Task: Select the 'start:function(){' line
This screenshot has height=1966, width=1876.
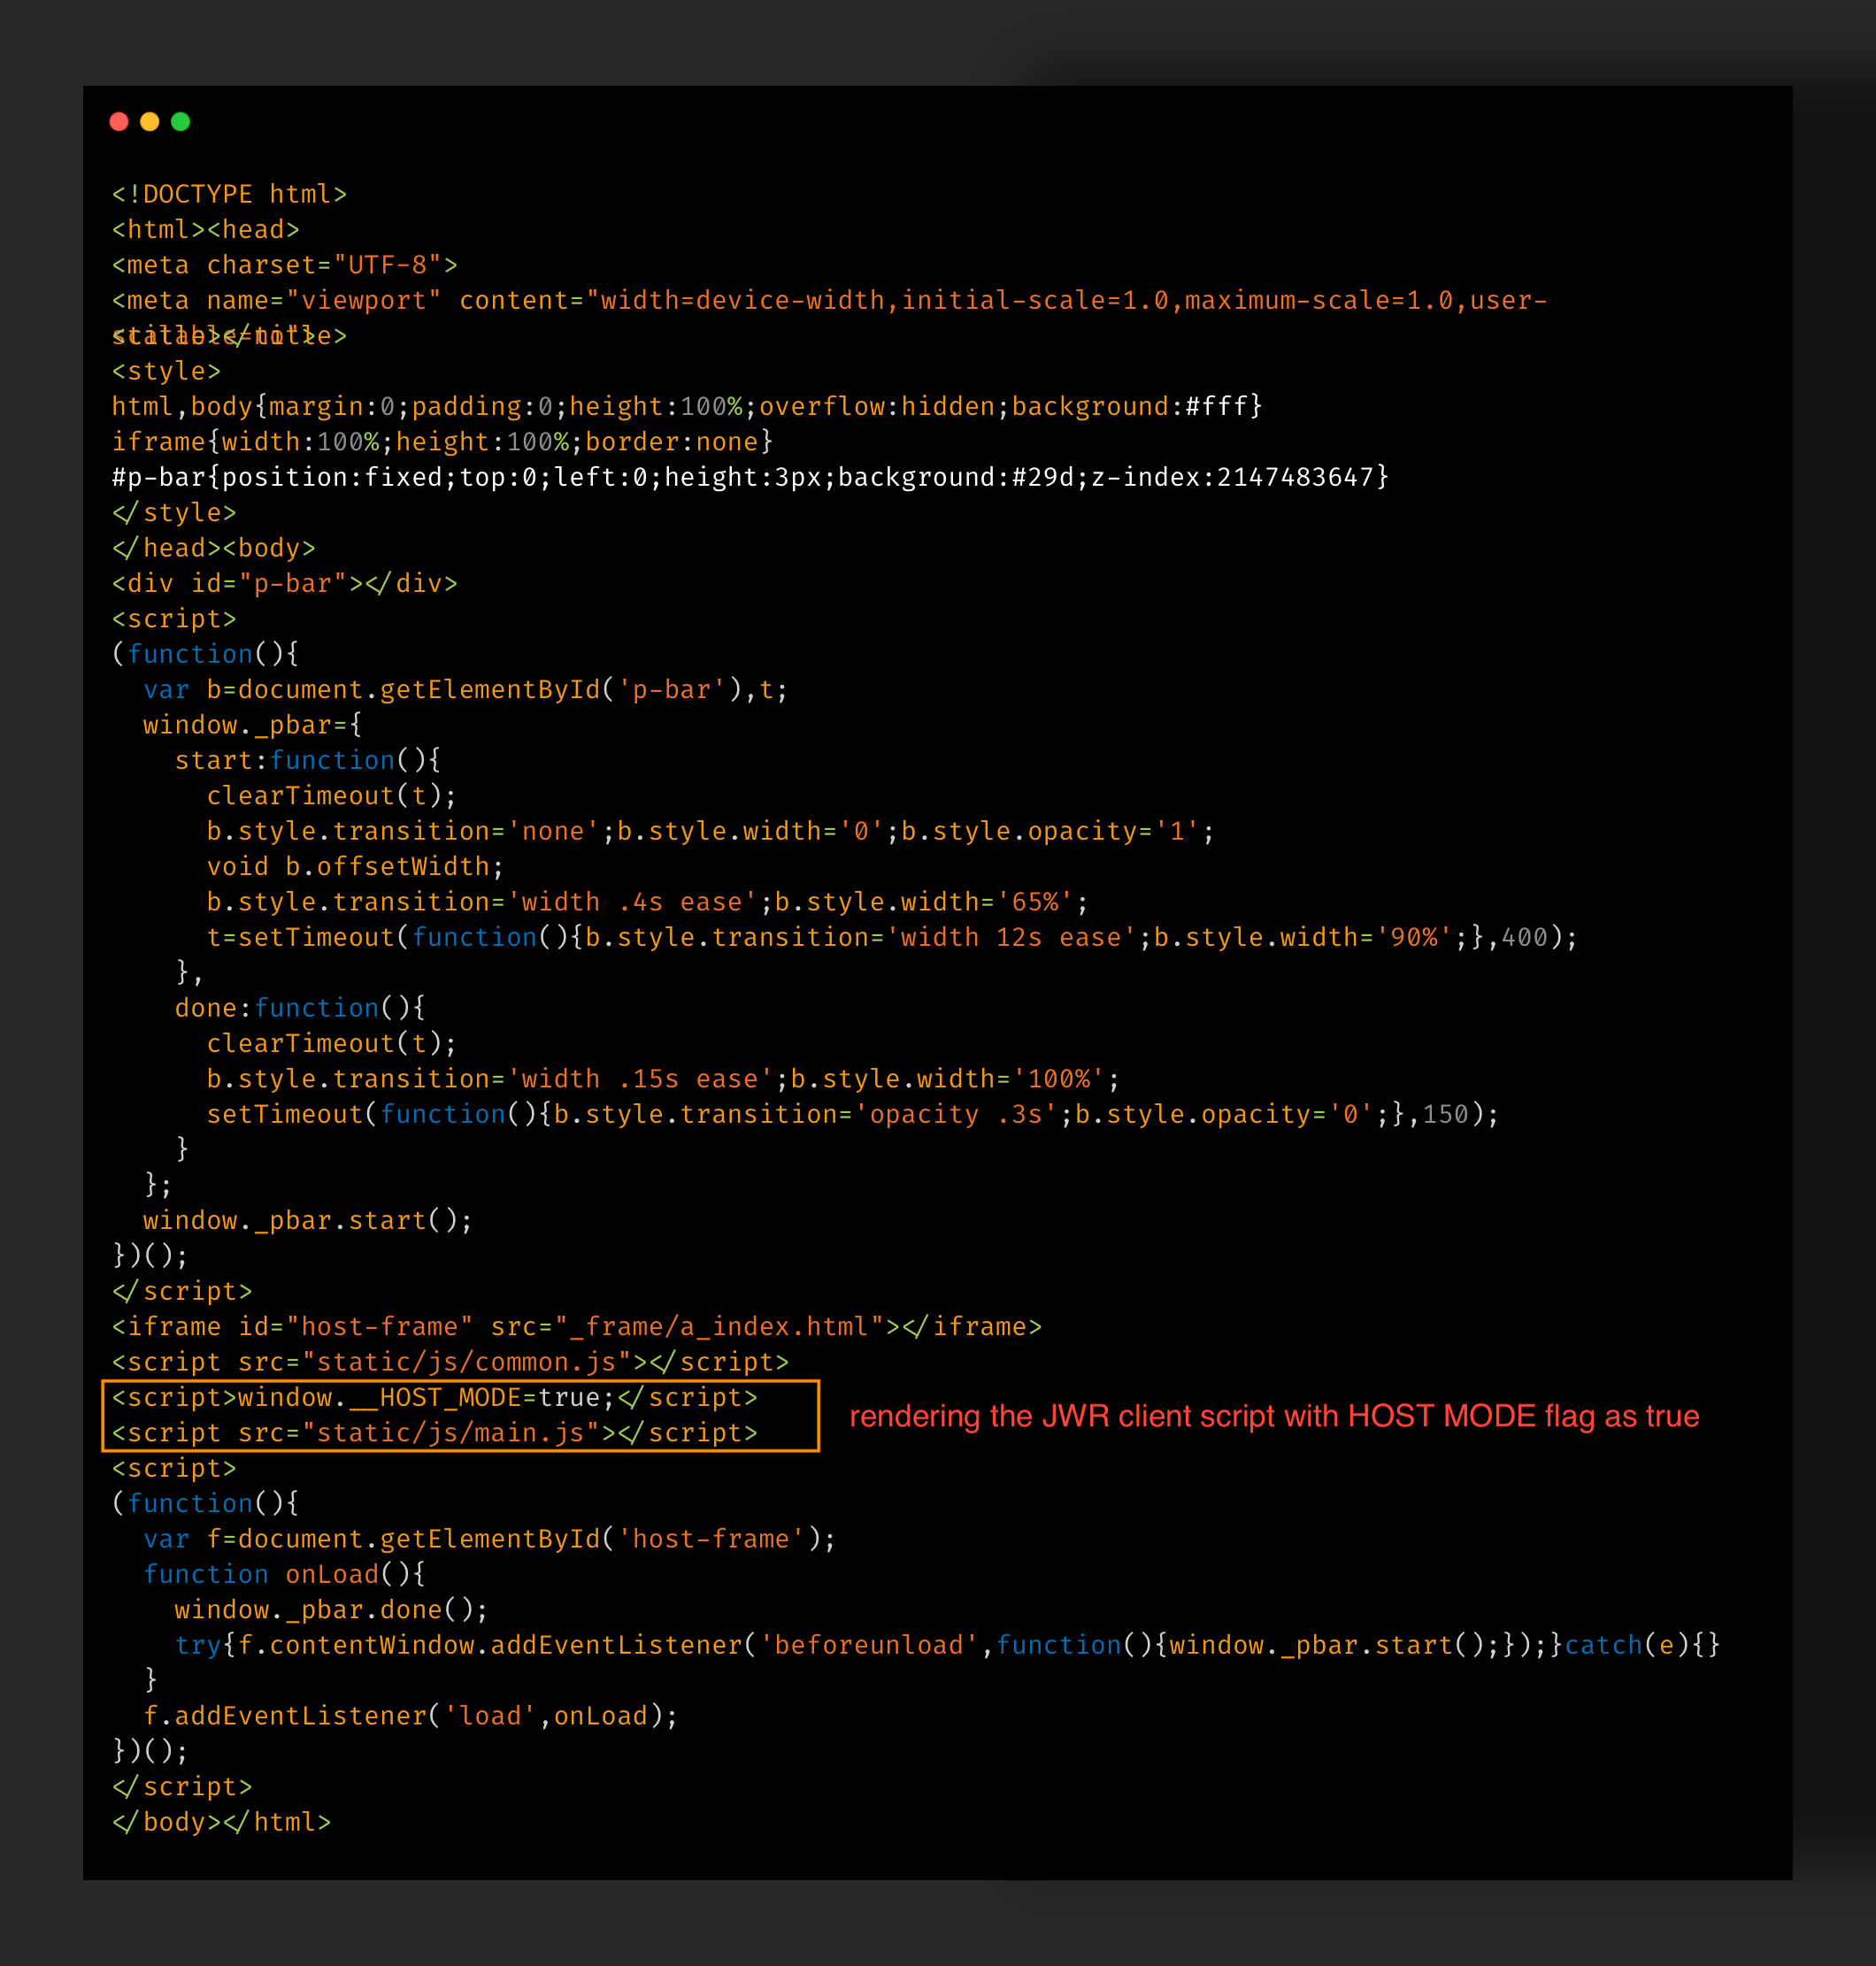Action: tap(308, 761)
